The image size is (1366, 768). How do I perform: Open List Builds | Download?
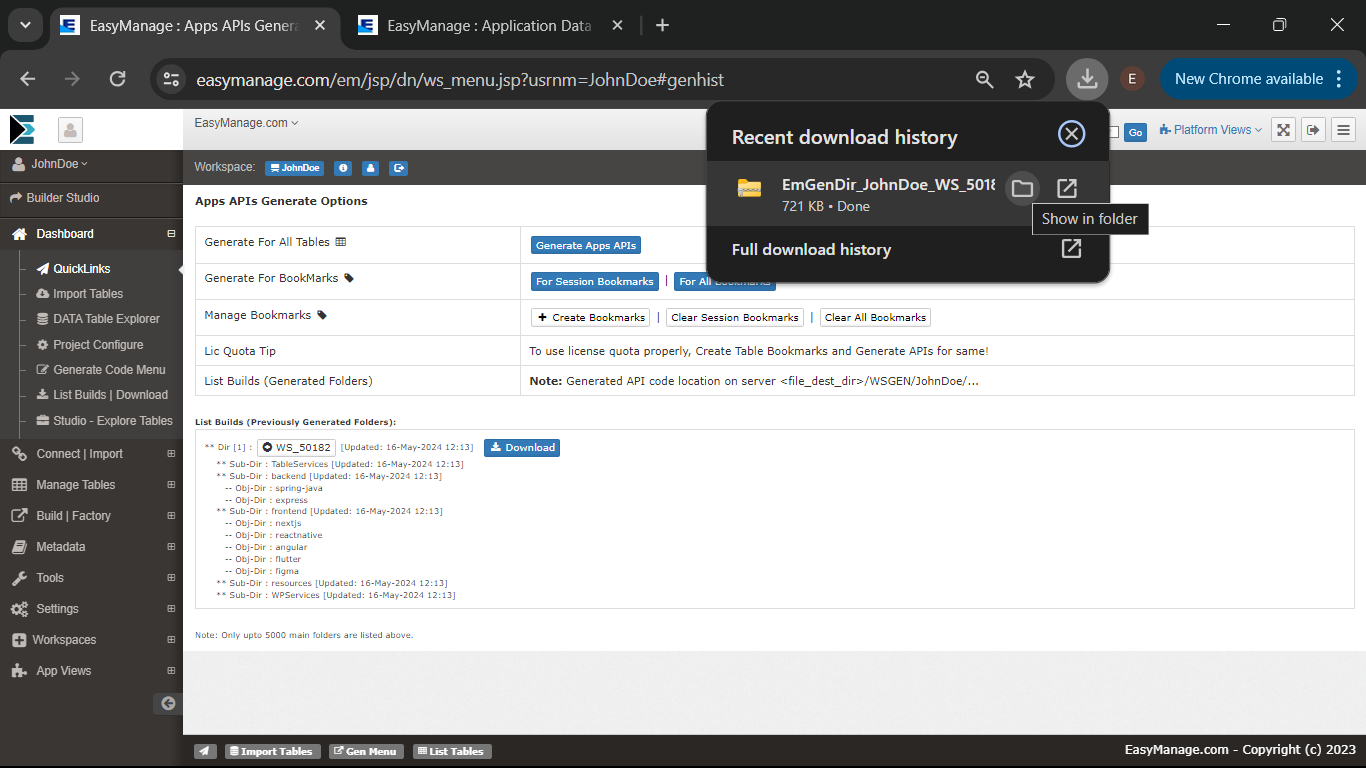pyautogui.click(x=102, y=394)
